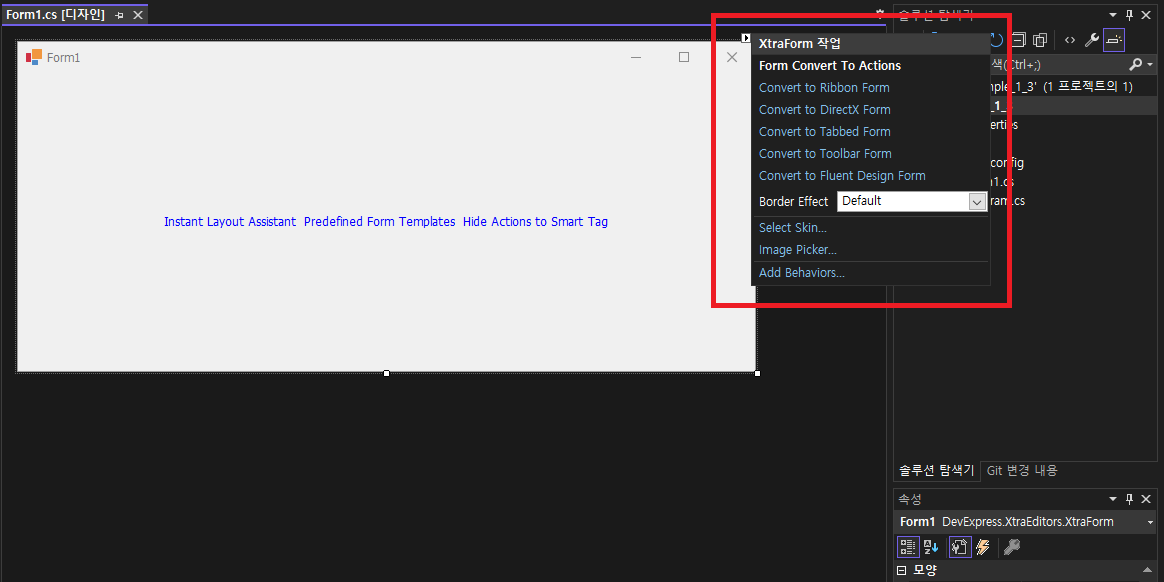Click the XtraForm 작업 header text
Viewport: 1164px width, 582px height.
click(799, 43)
